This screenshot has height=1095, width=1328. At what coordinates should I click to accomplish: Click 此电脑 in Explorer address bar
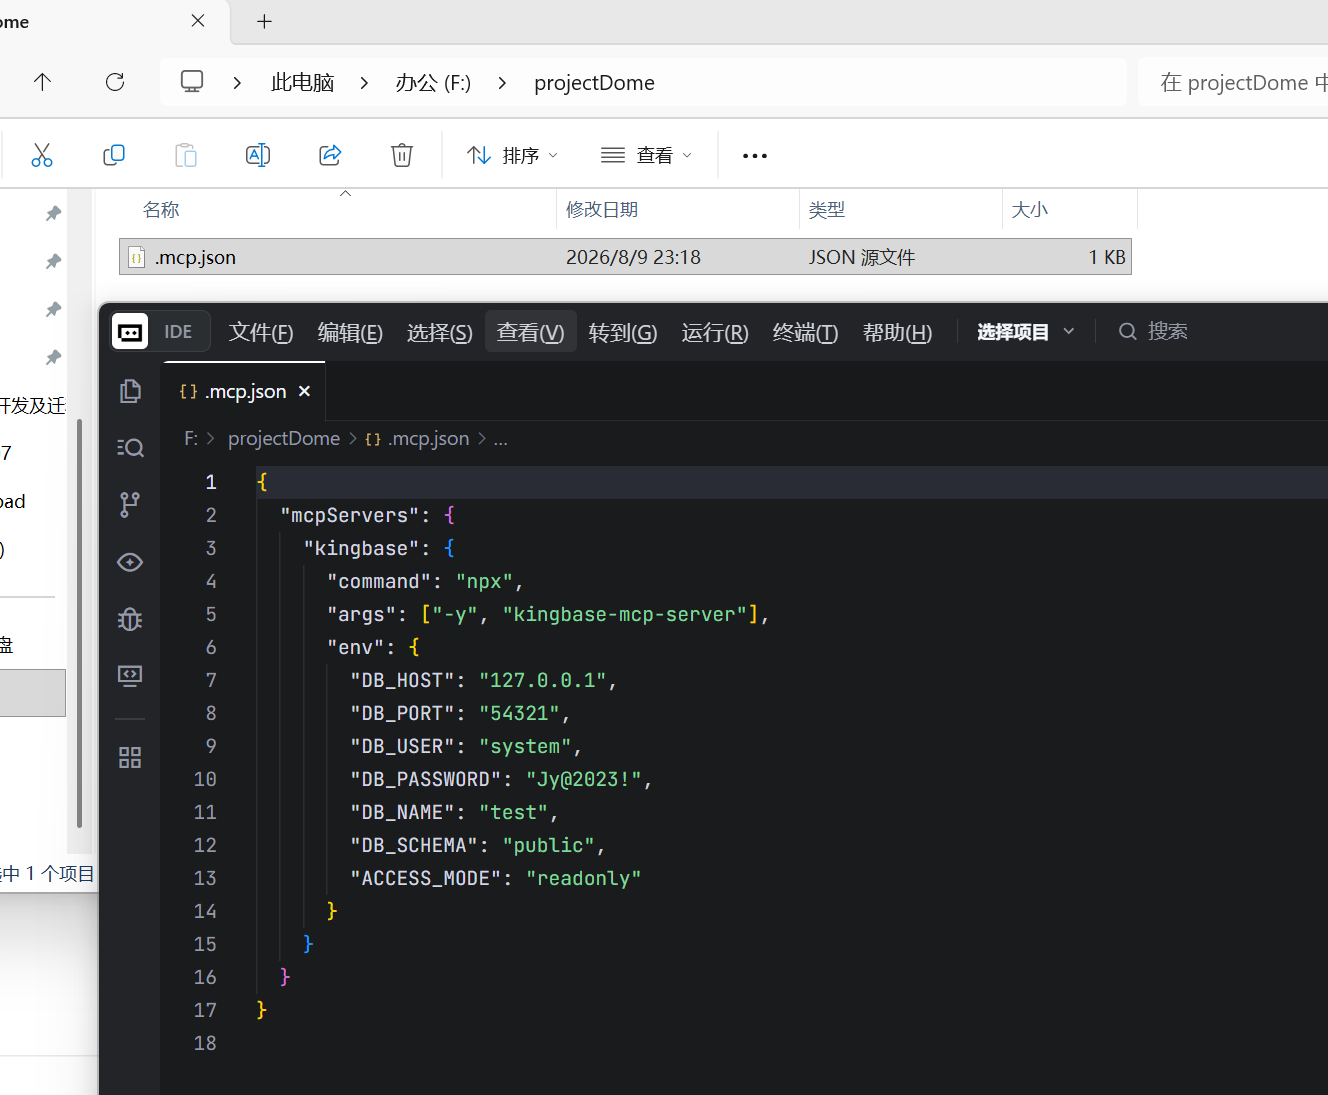pos(303,83)
